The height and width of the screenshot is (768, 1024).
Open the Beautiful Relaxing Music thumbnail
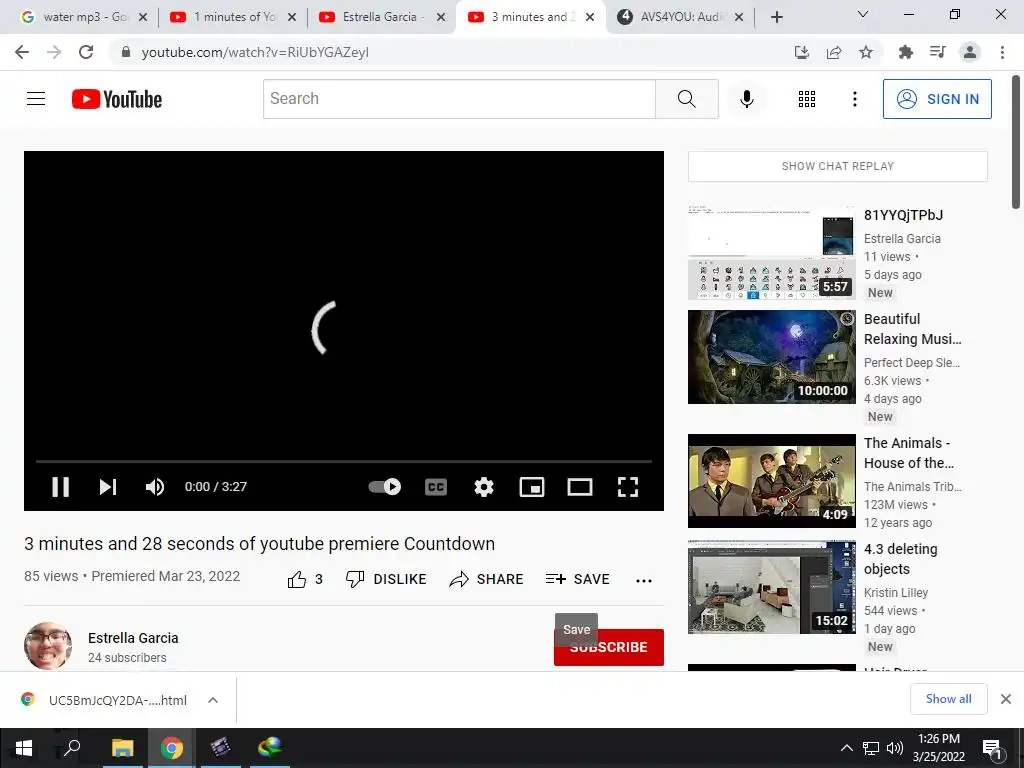pyautogui.click(x=771, y=357)
